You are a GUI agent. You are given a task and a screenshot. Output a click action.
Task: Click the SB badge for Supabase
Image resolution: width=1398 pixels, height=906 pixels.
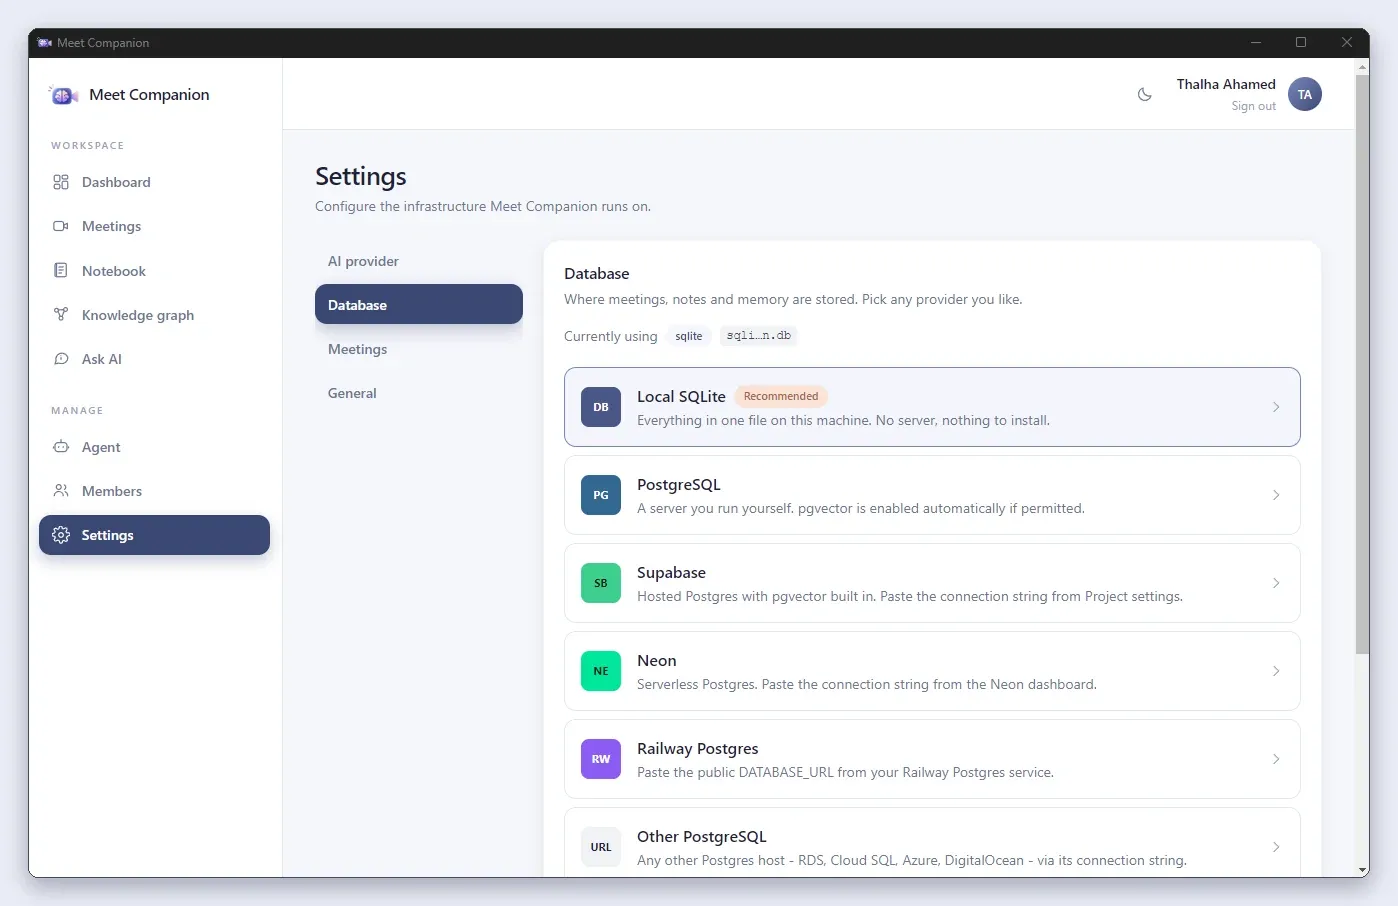click(601, 583)
